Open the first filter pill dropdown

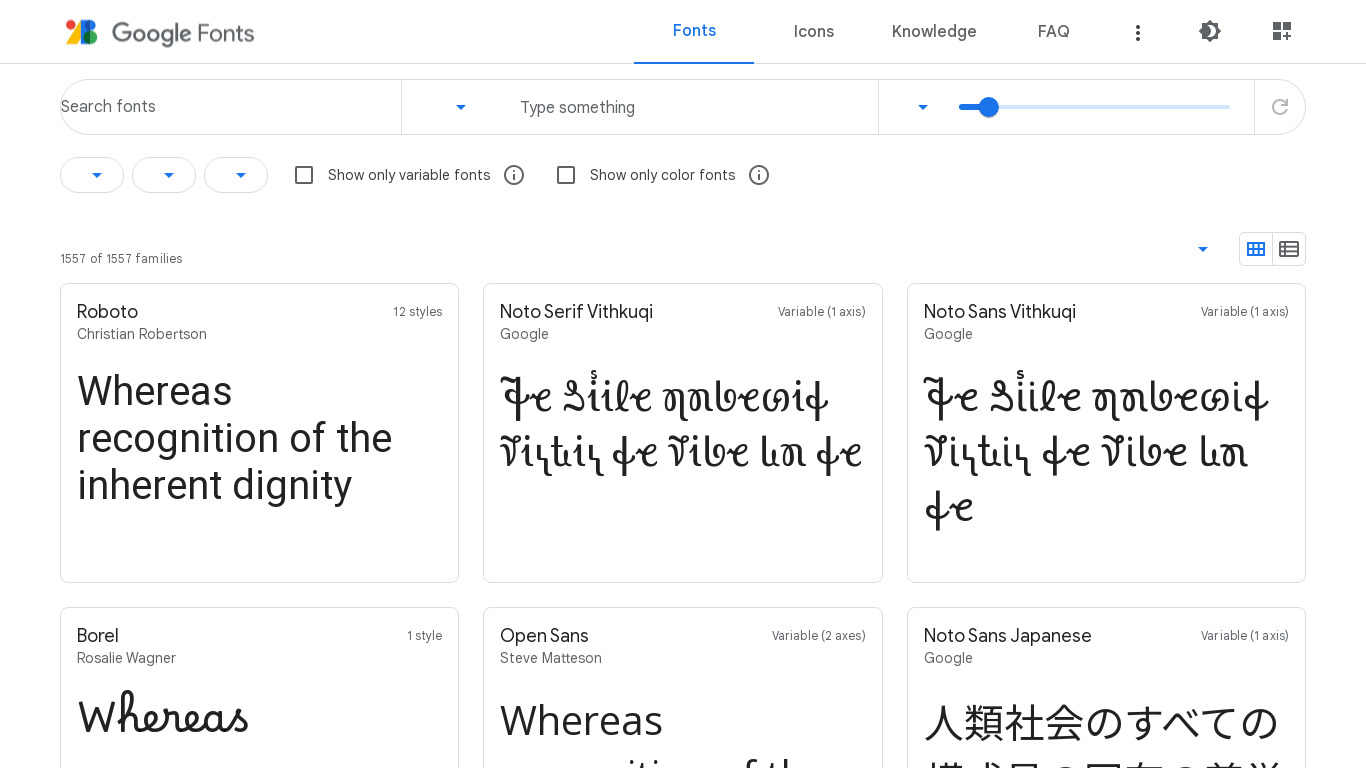pyautogui.click(x=92, y=175)
